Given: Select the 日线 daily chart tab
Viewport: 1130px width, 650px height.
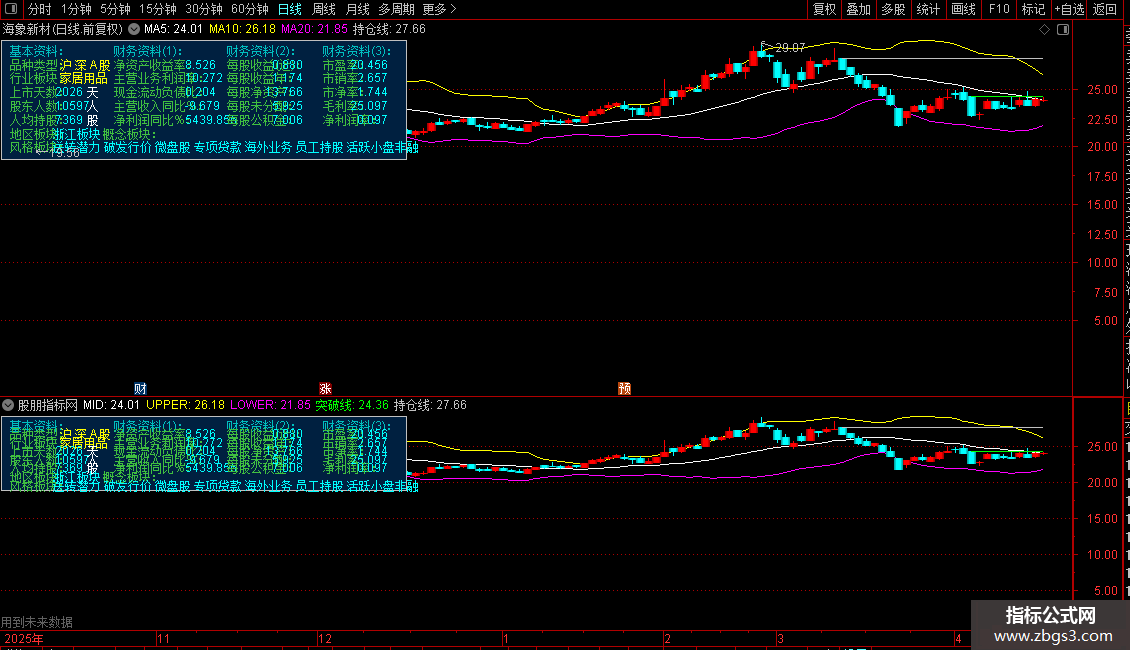Looking at the screenshot, I should pyautogui.click(x=290, y=9).
